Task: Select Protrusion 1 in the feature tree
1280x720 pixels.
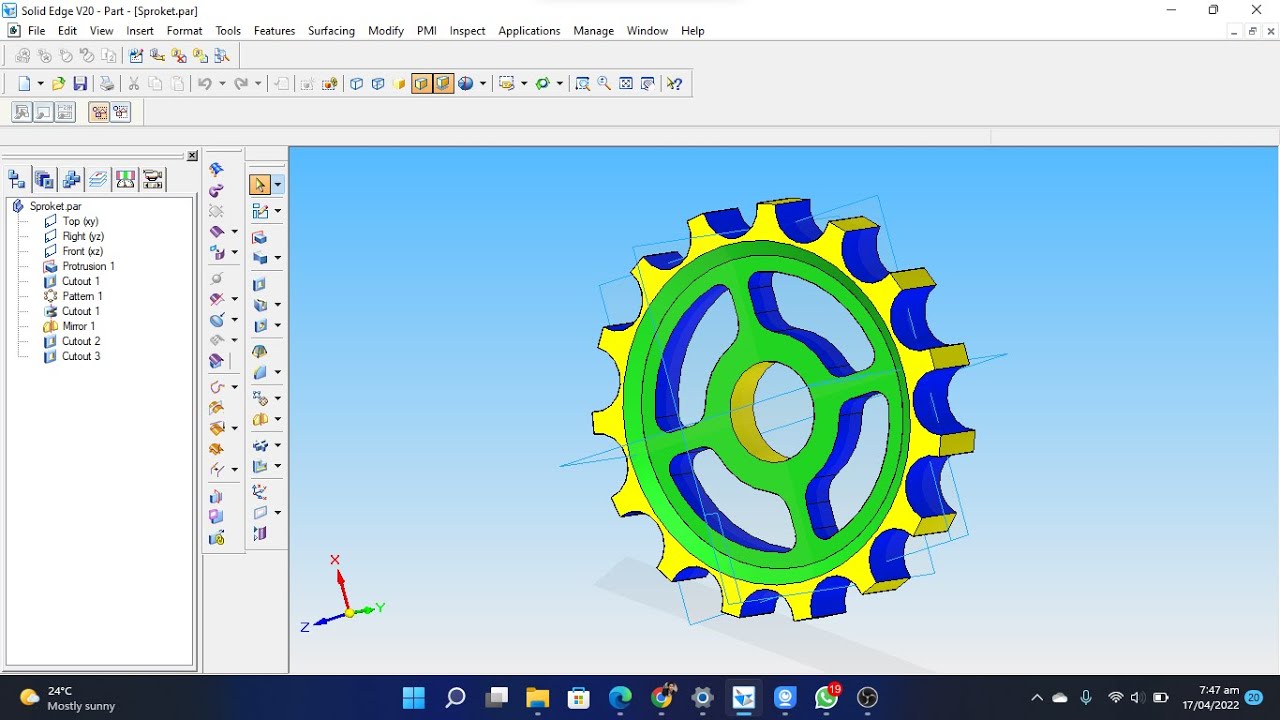Action: click(x=88, y=266)
